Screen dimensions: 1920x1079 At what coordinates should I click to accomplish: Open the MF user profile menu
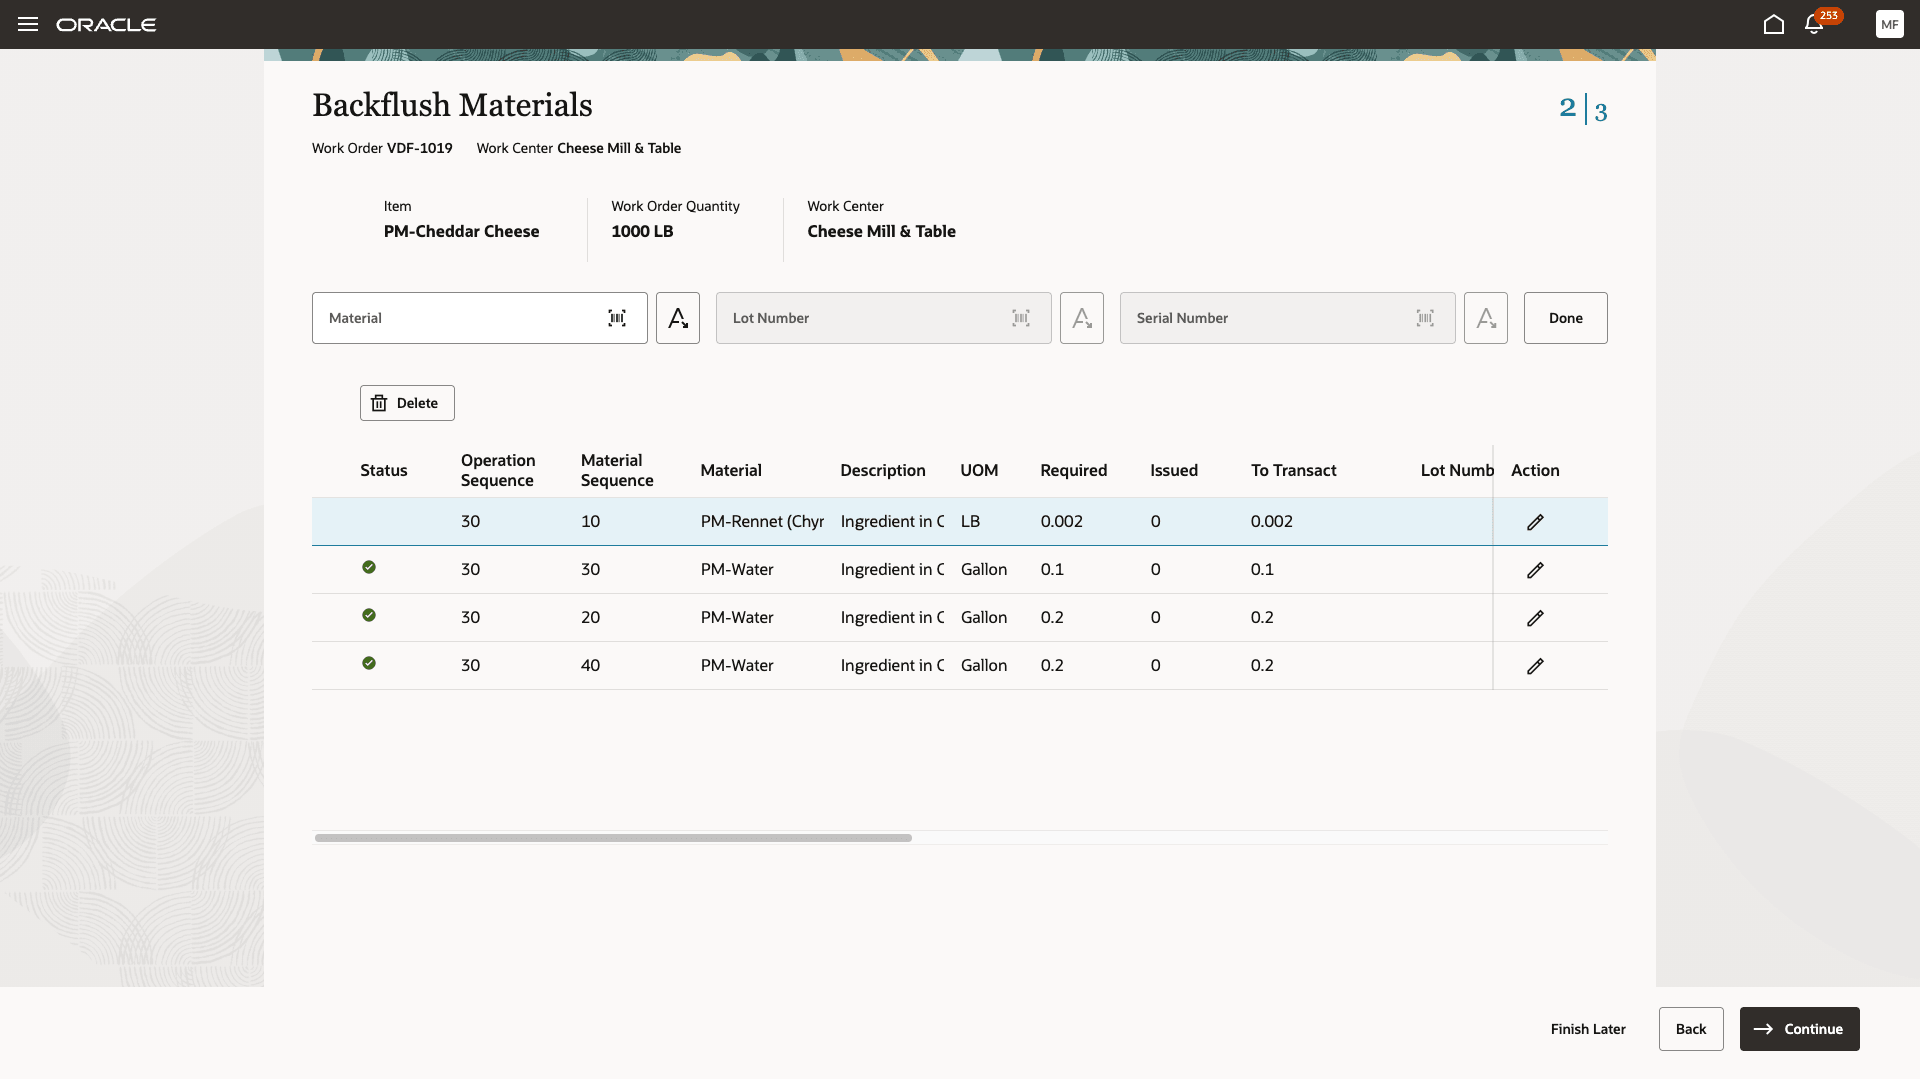coord(1890,24)
